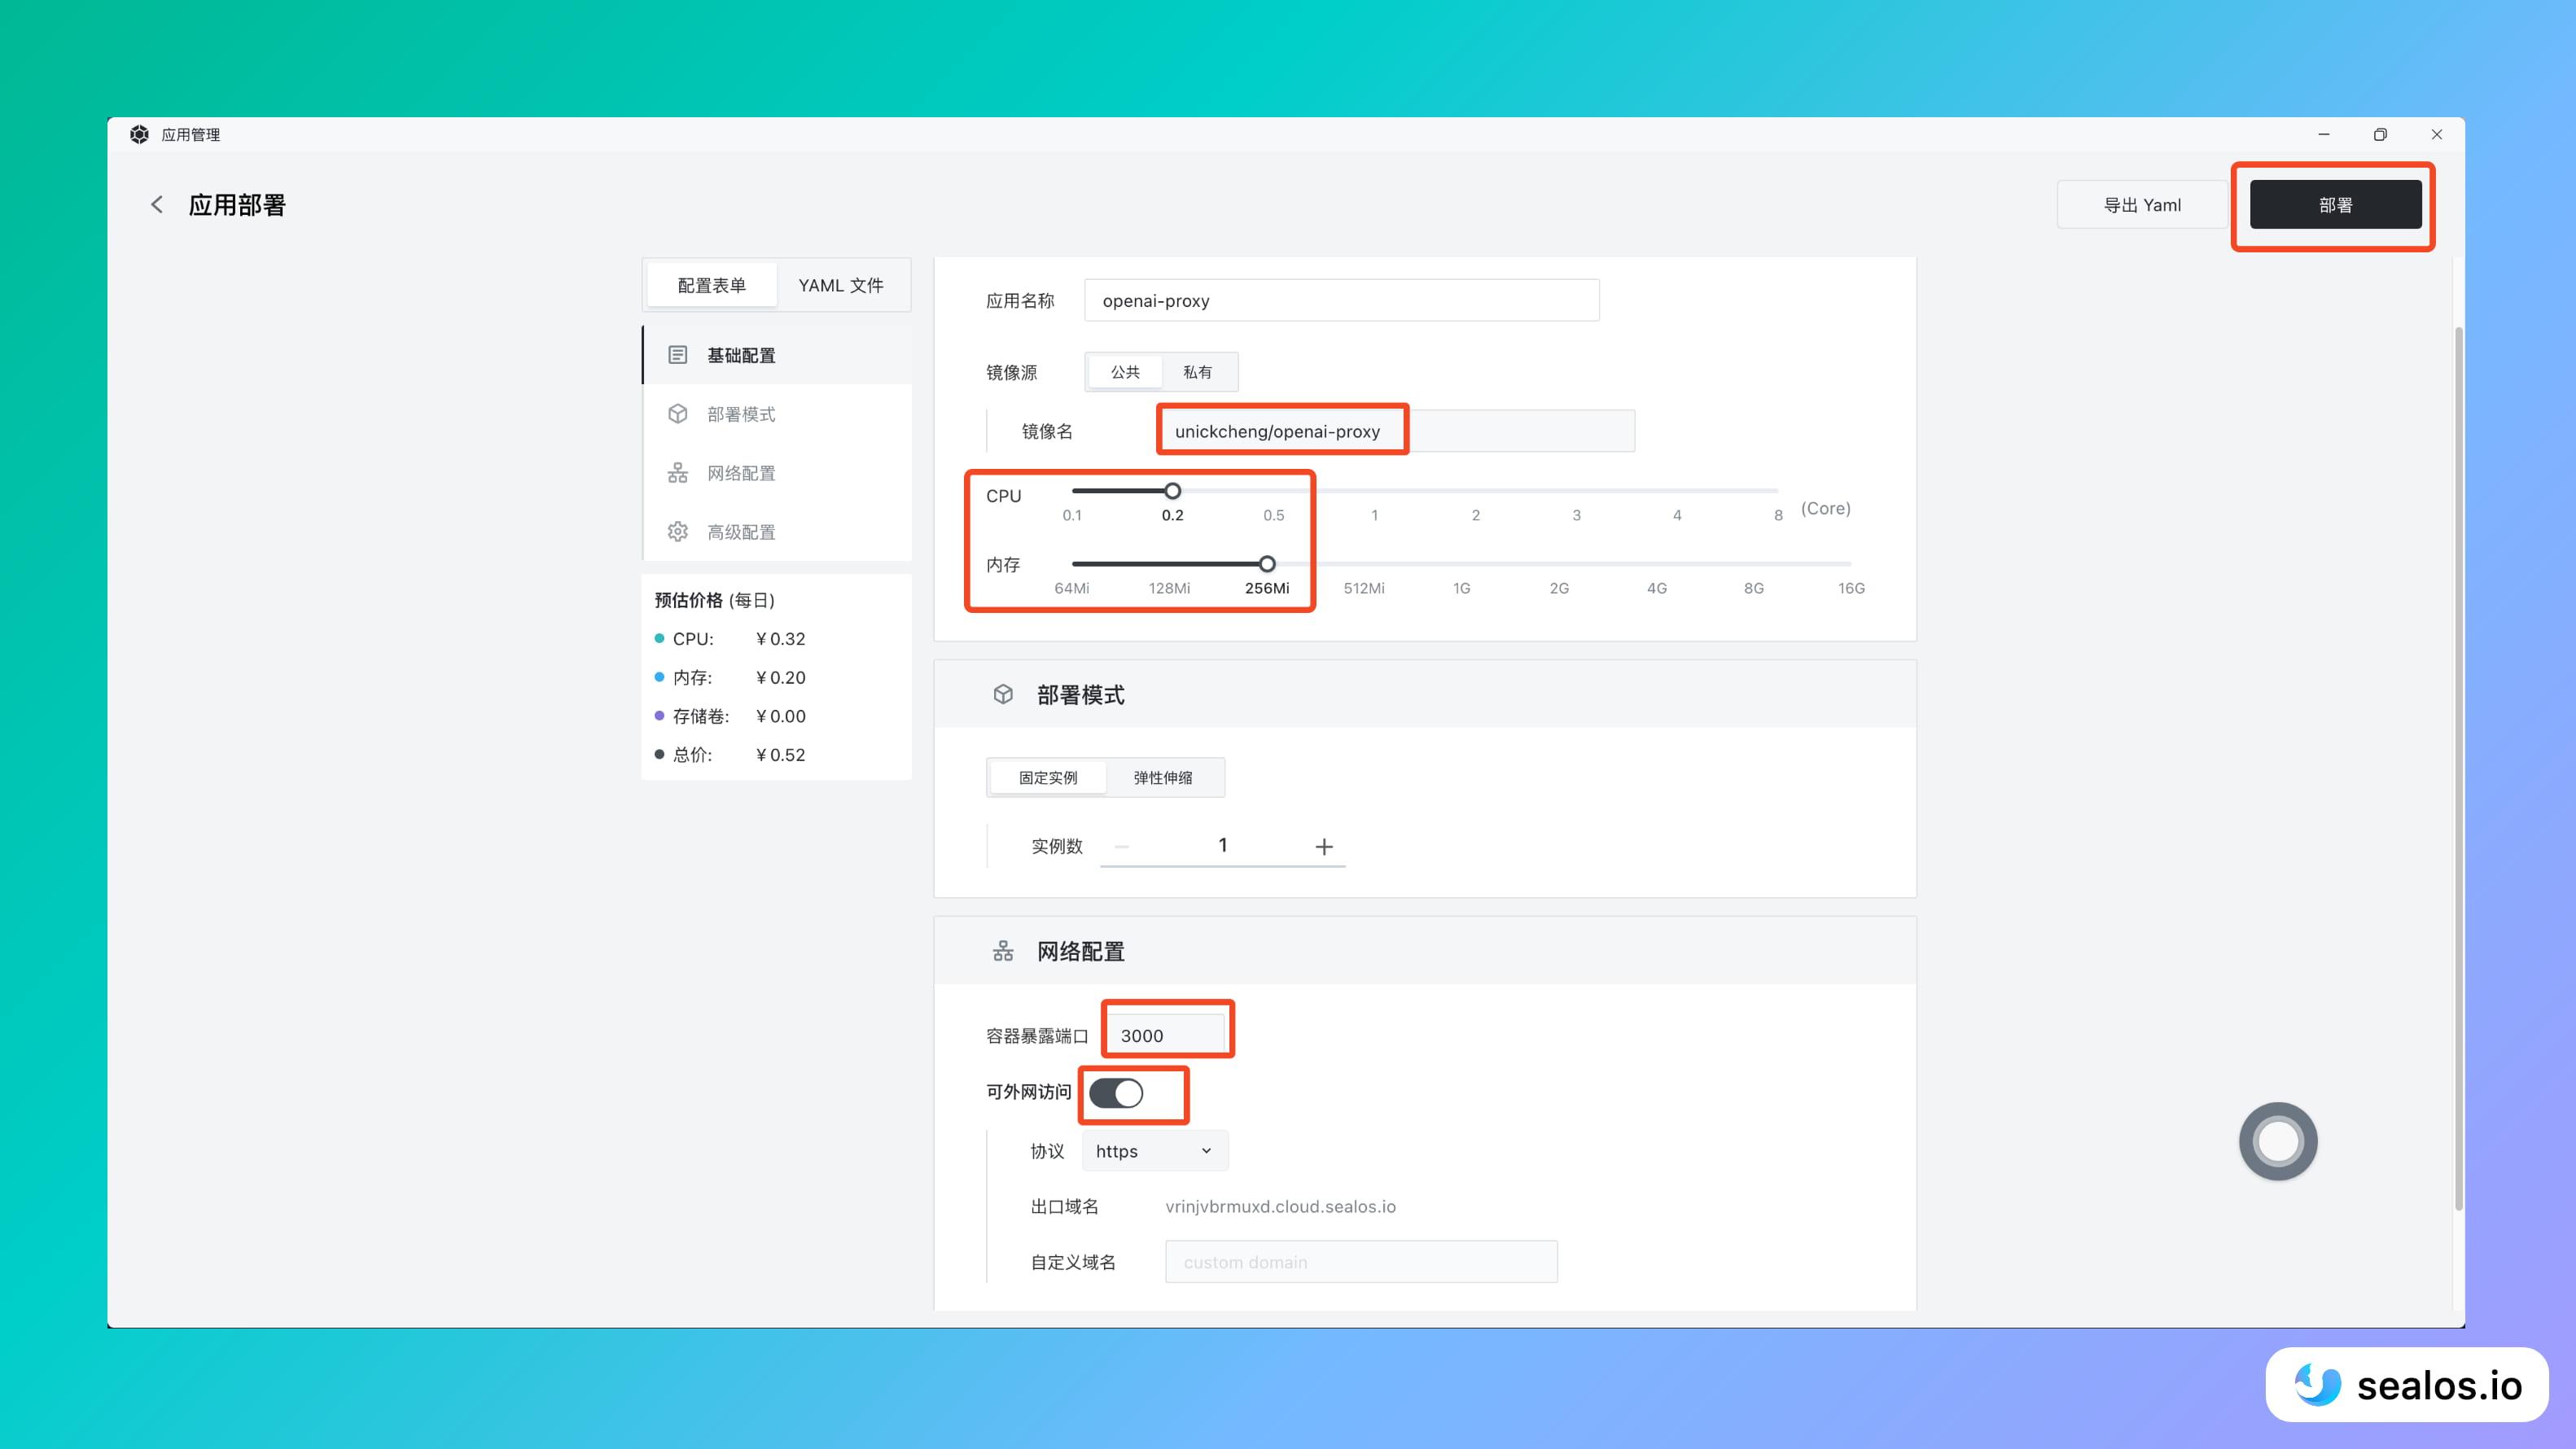
Task: Select the 基础配置 sidebar icon
Action: click(678, 354)
